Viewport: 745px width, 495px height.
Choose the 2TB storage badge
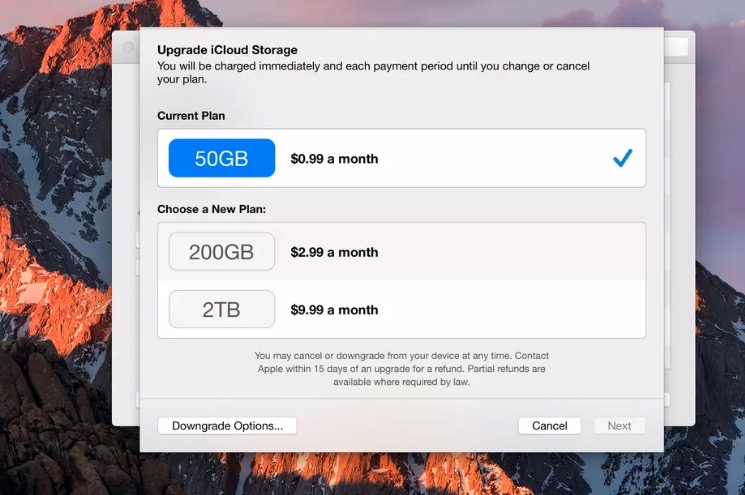[x=221, y=309]
